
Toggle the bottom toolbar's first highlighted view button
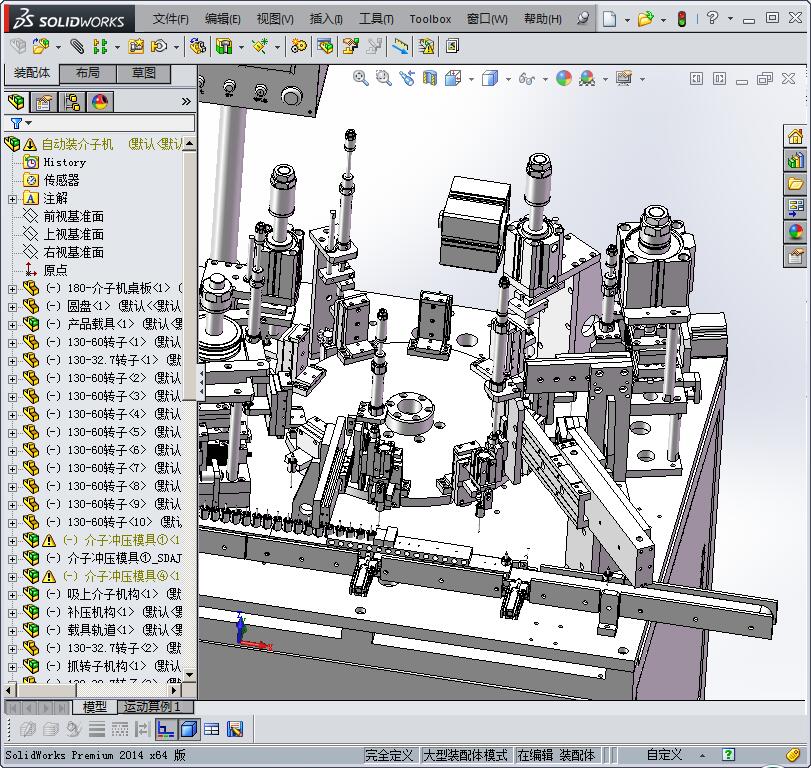[166, 729]
